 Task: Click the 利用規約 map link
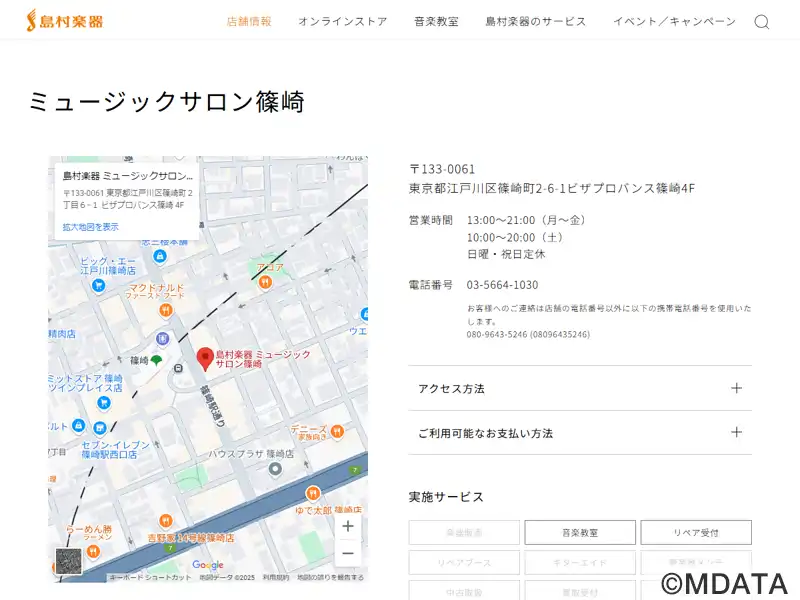(x=276, y=578)
